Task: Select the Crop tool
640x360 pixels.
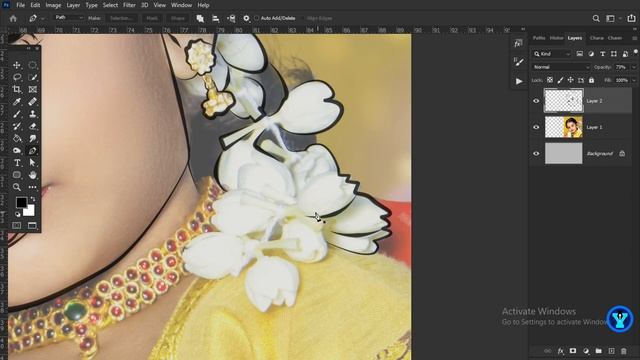Action: [17, 89]
